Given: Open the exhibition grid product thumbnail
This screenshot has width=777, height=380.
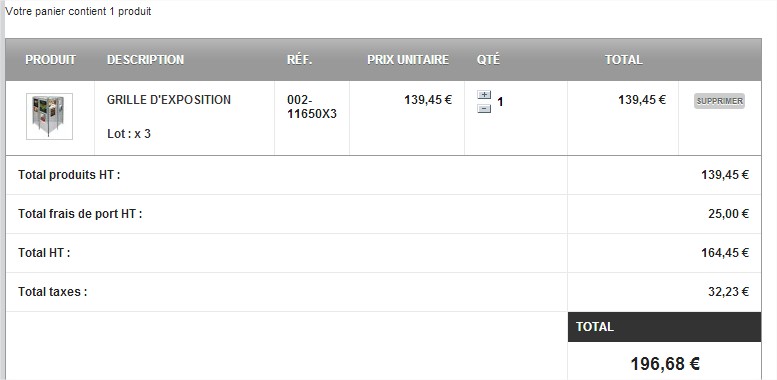Looking at the screenshot, I should [x=50, y=116].
